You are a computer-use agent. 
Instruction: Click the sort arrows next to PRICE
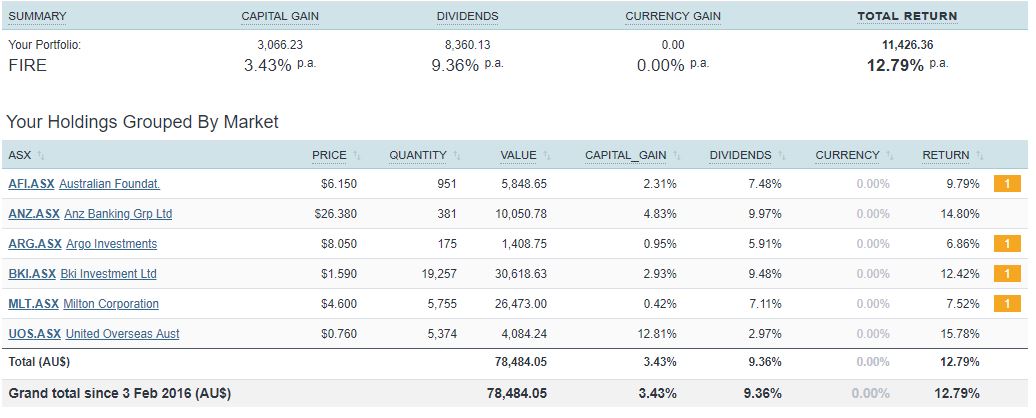coord(357,156)
